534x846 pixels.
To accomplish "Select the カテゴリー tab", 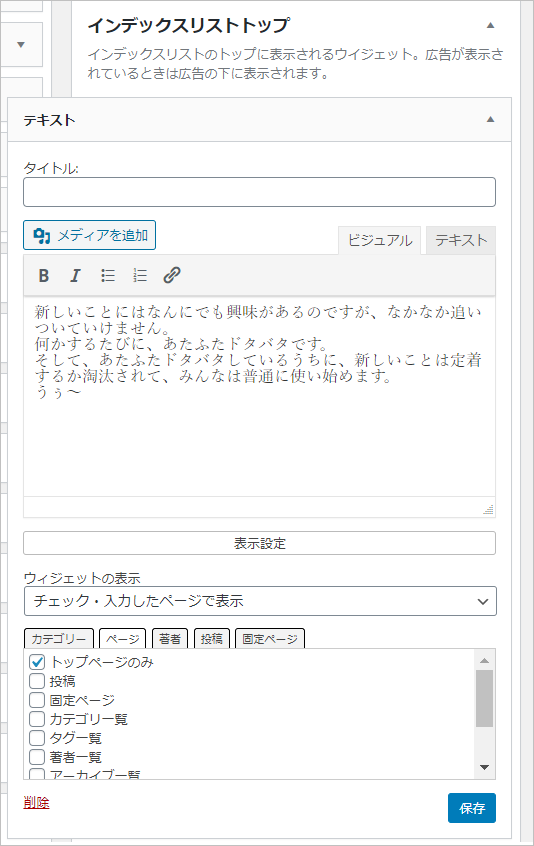I will click(59, 639).
